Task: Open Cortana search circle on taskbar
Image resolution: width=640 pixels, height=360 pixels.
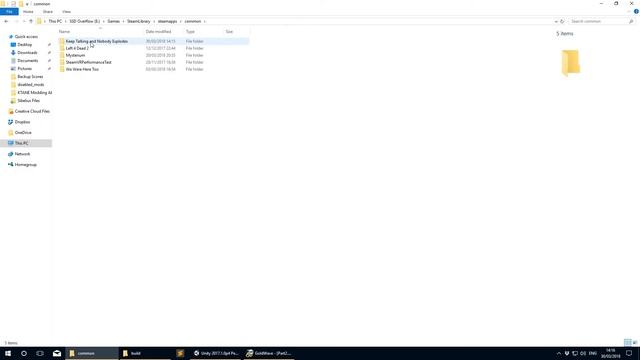Action: pos(24,353)
